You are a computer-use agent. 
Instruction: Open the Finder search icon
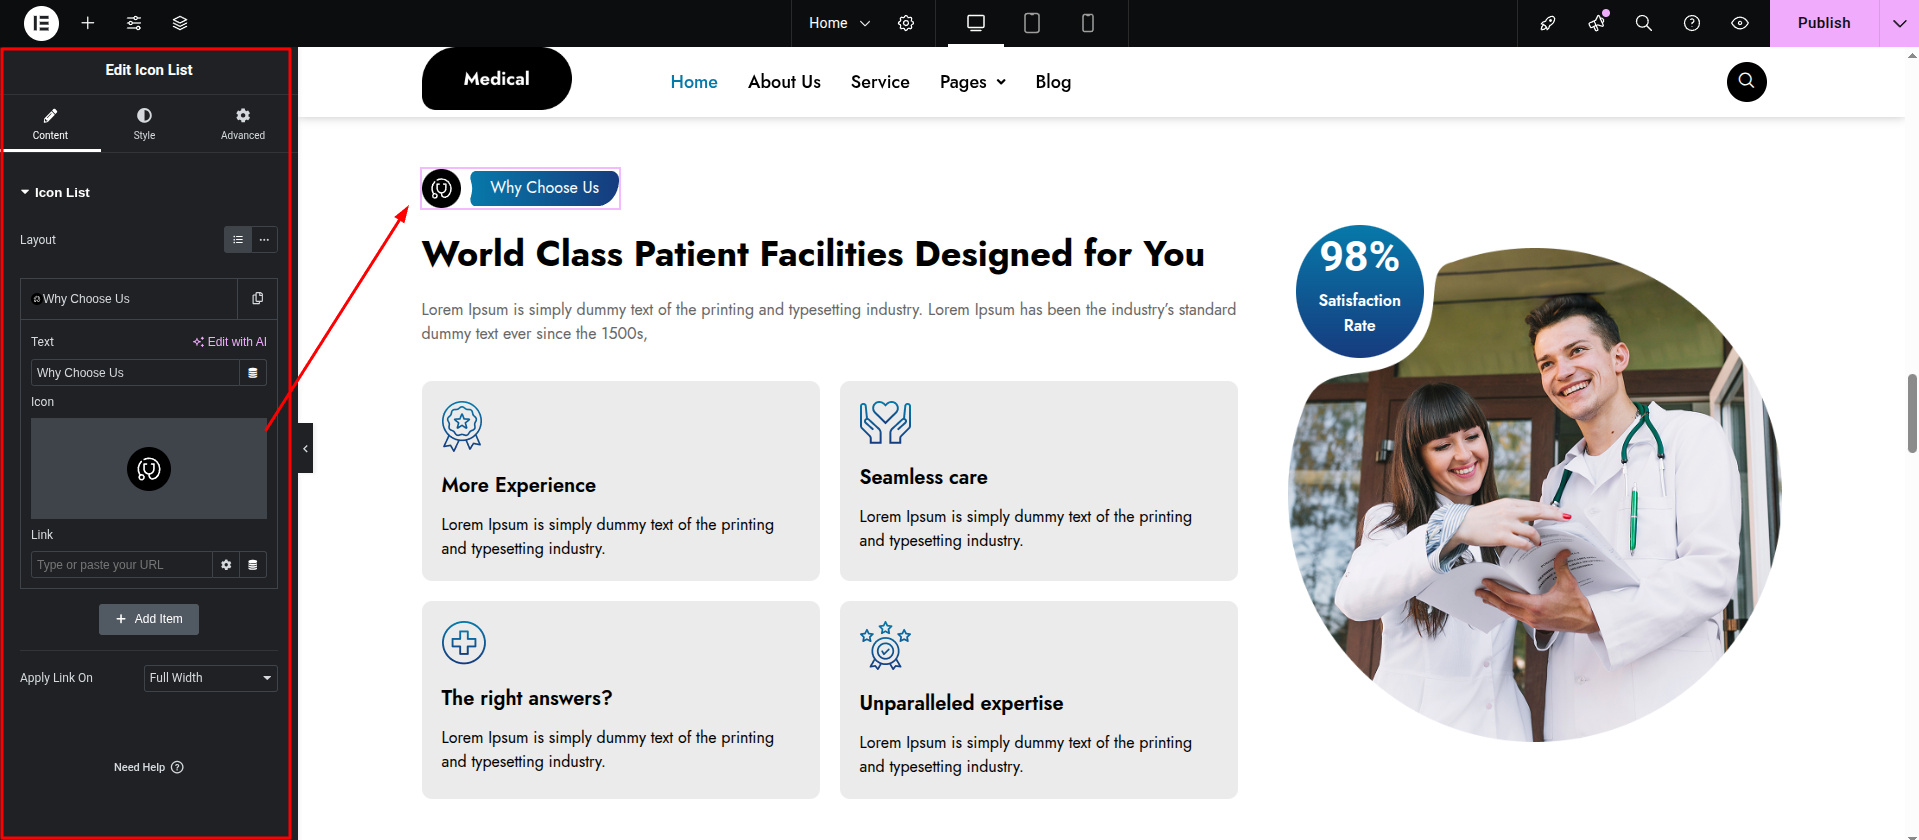[x=1643, y=23]
